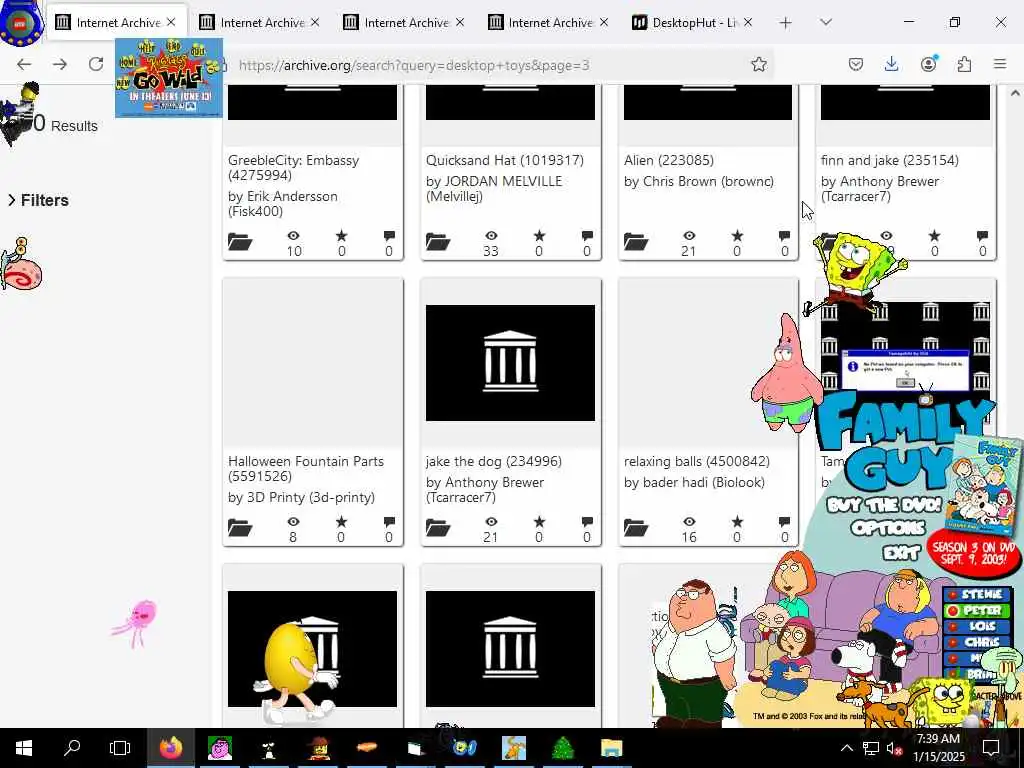This screenshot has height=768, width=1024.
Task: Open Quicksand Hat (1019317) title link
Action: coord(504,160)
